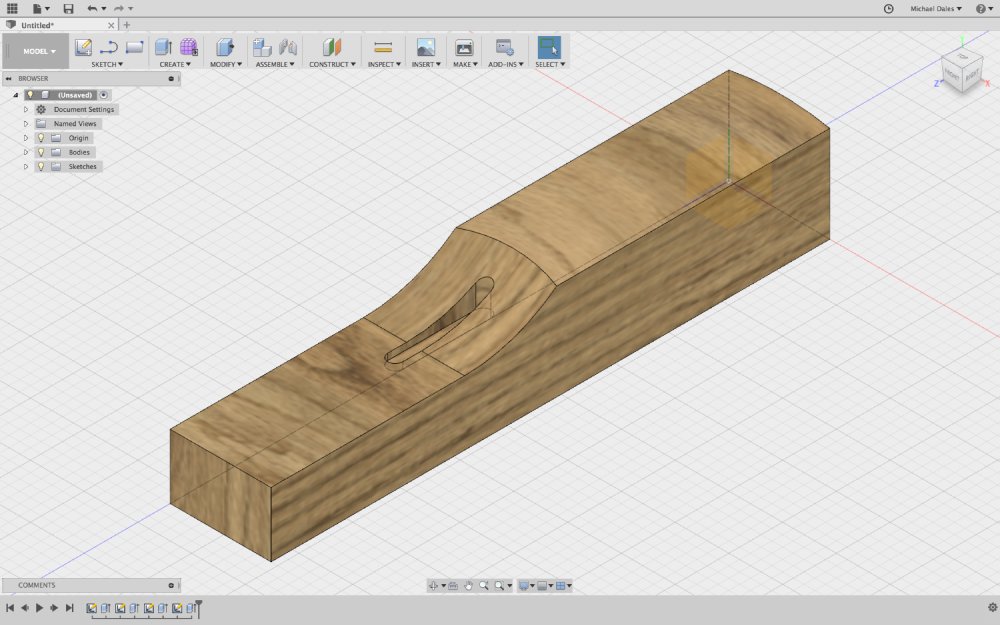Screen dimensions: 1000x625
Task: Open the help question mark icon
Action: point(980,8)
